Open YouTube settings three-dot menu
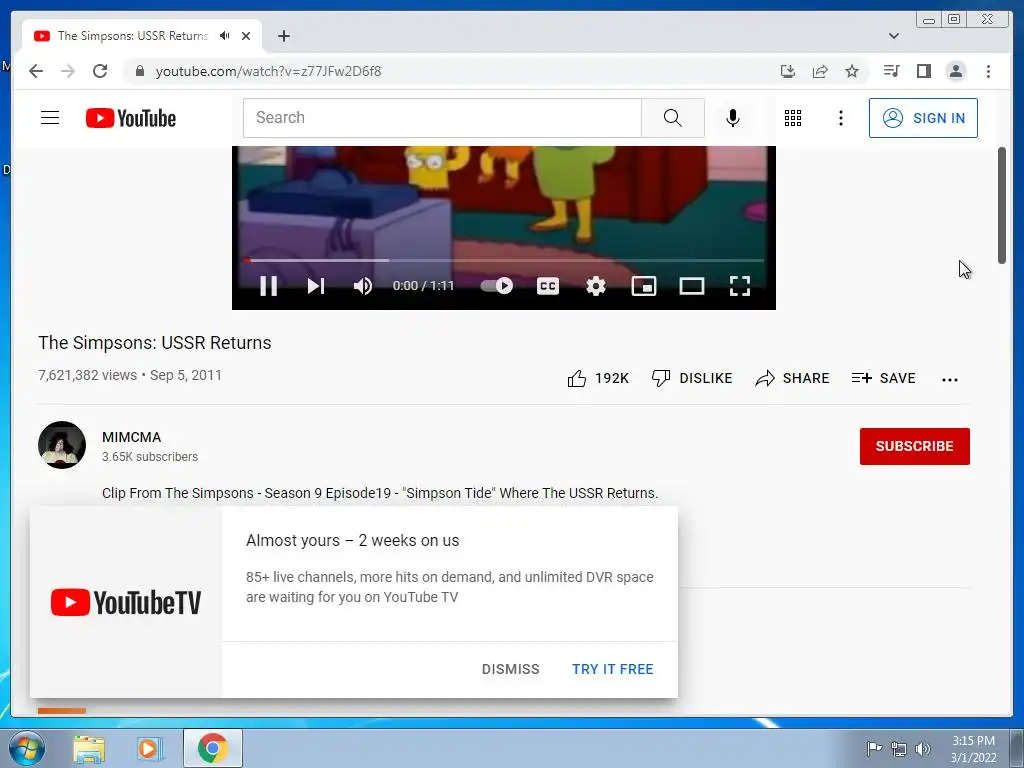 [841, 118]
